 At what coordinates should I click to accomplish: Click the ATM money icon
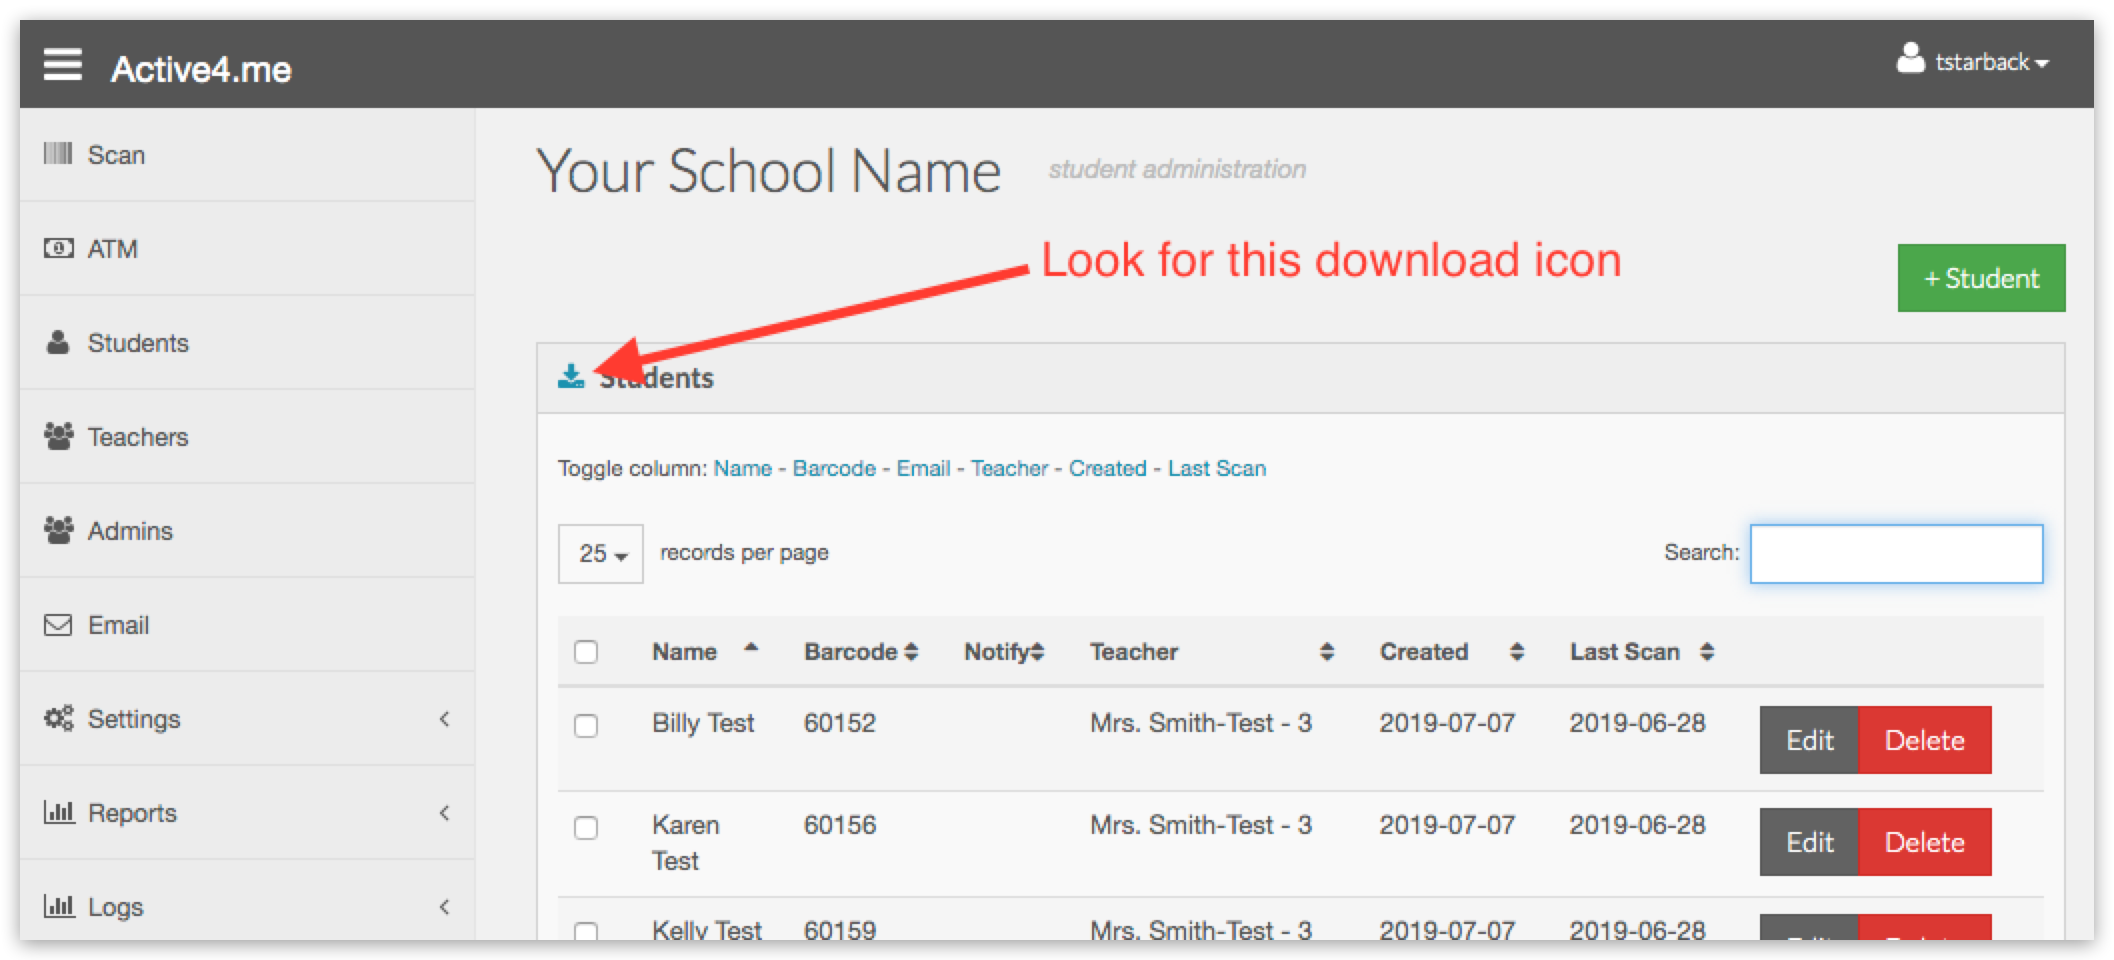tap(58, 248)
